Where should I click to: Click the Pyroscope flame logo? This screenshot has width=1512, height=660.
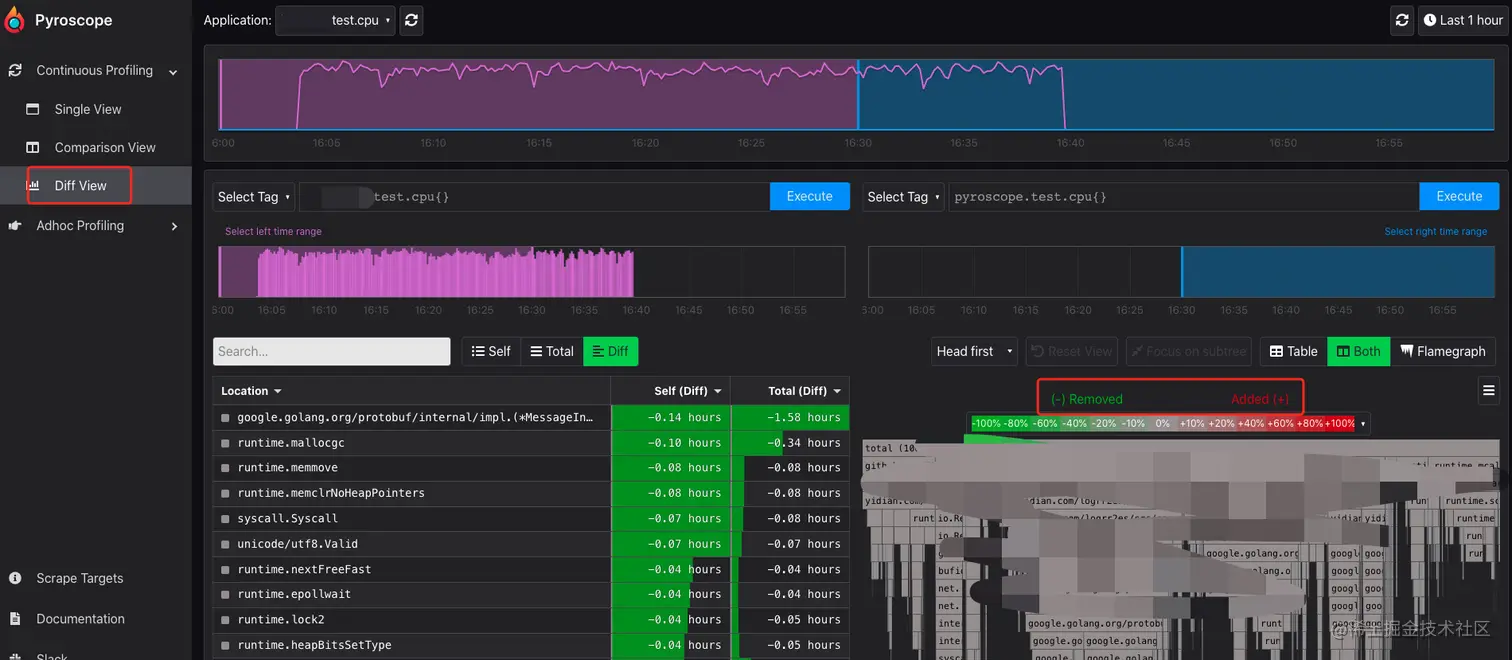point(14,20)
